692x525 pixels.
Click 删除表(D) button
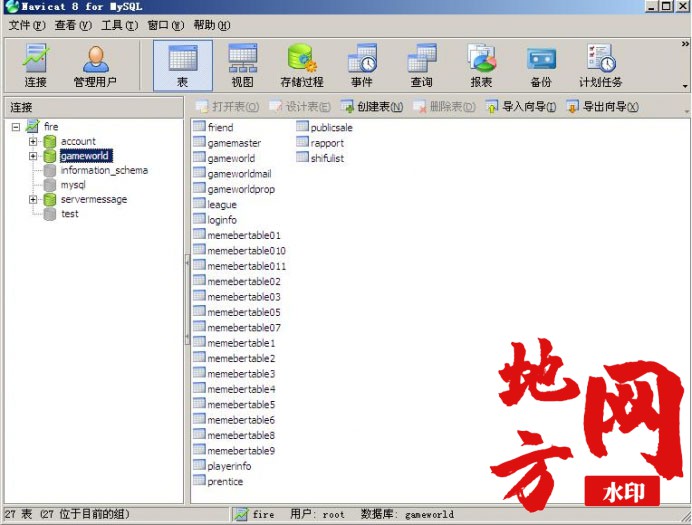444,106
